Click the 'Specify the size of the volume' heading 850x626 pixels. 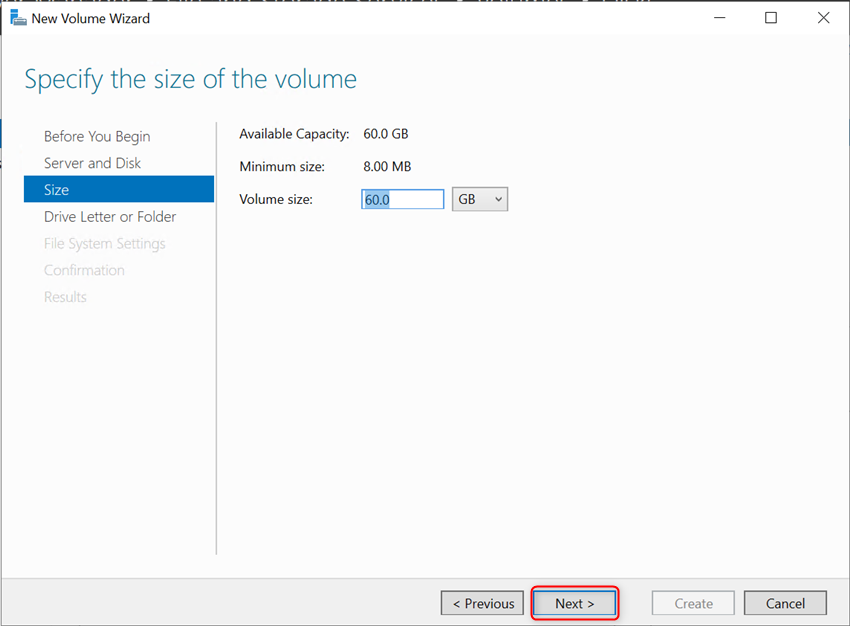click(190, 79)
